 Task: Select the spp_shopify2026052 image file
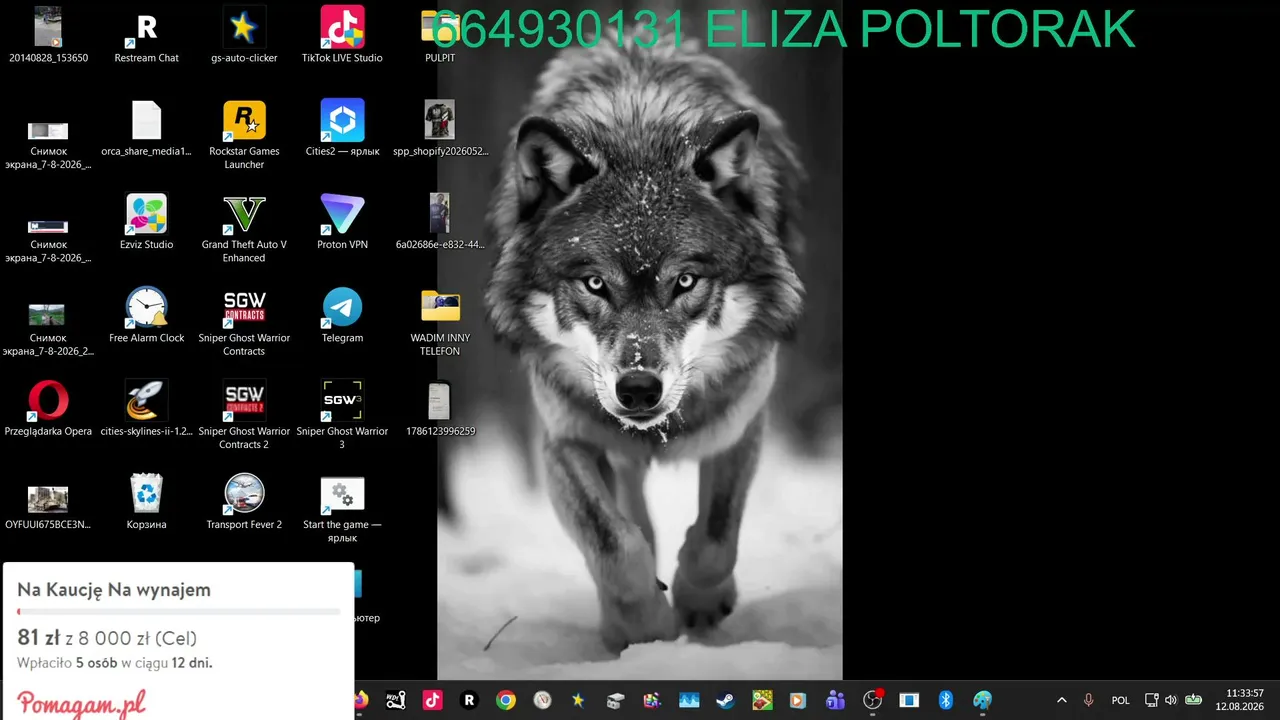[x=440, y=129]
